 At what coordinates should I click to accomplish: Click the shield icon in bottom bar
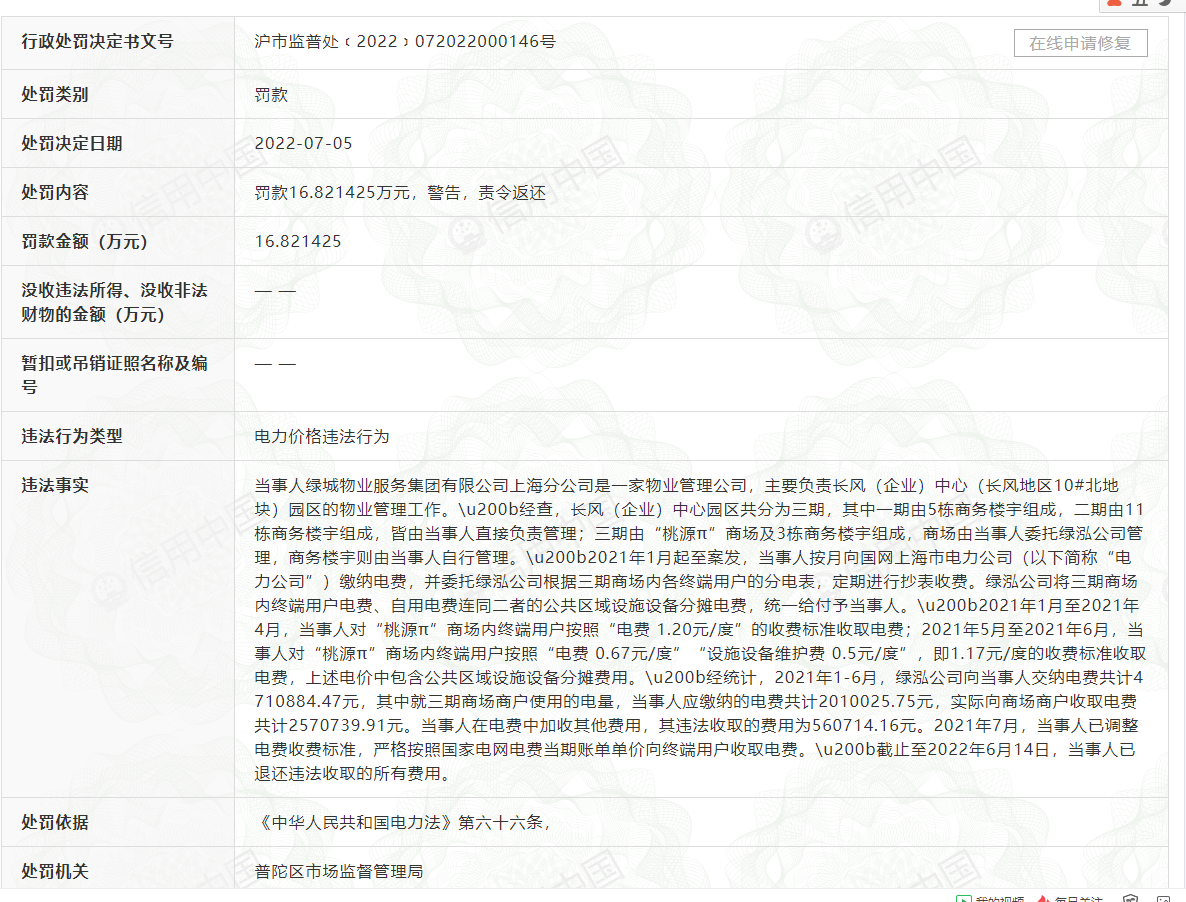click(1130, 898)
